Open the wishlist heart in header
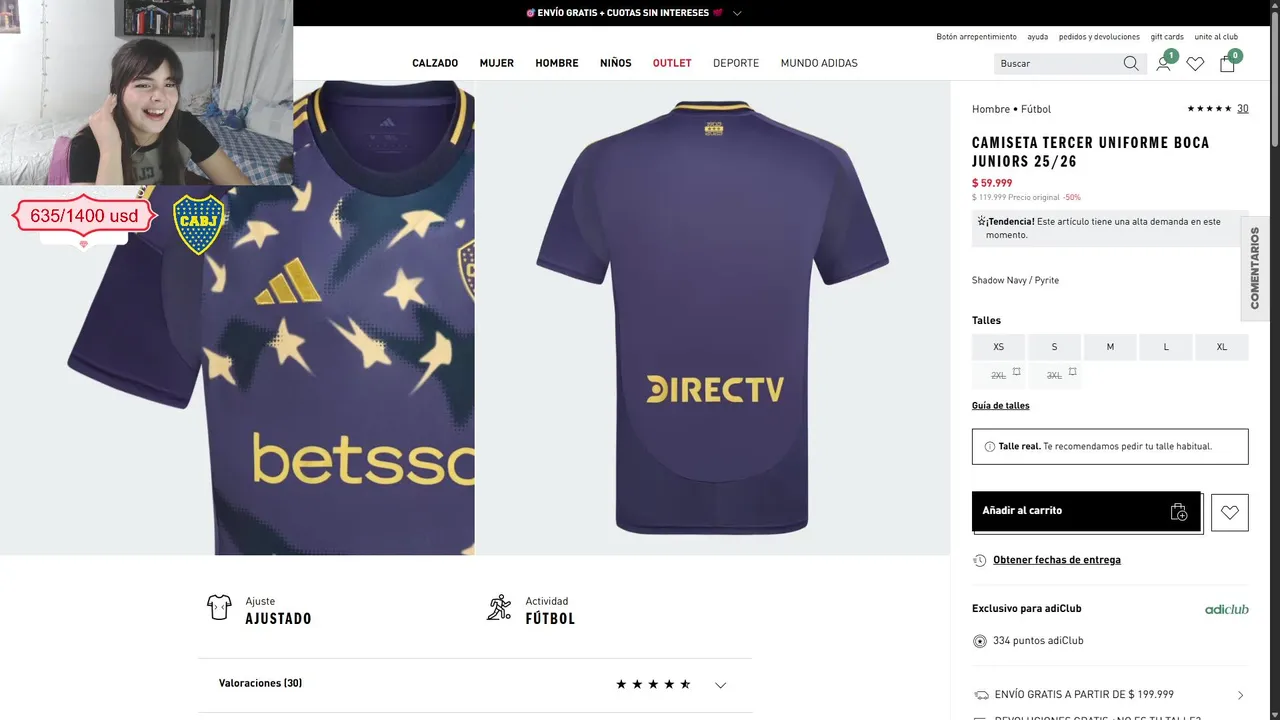The height and width of the screenshot is (720, 1280). tap(1195, 63)
